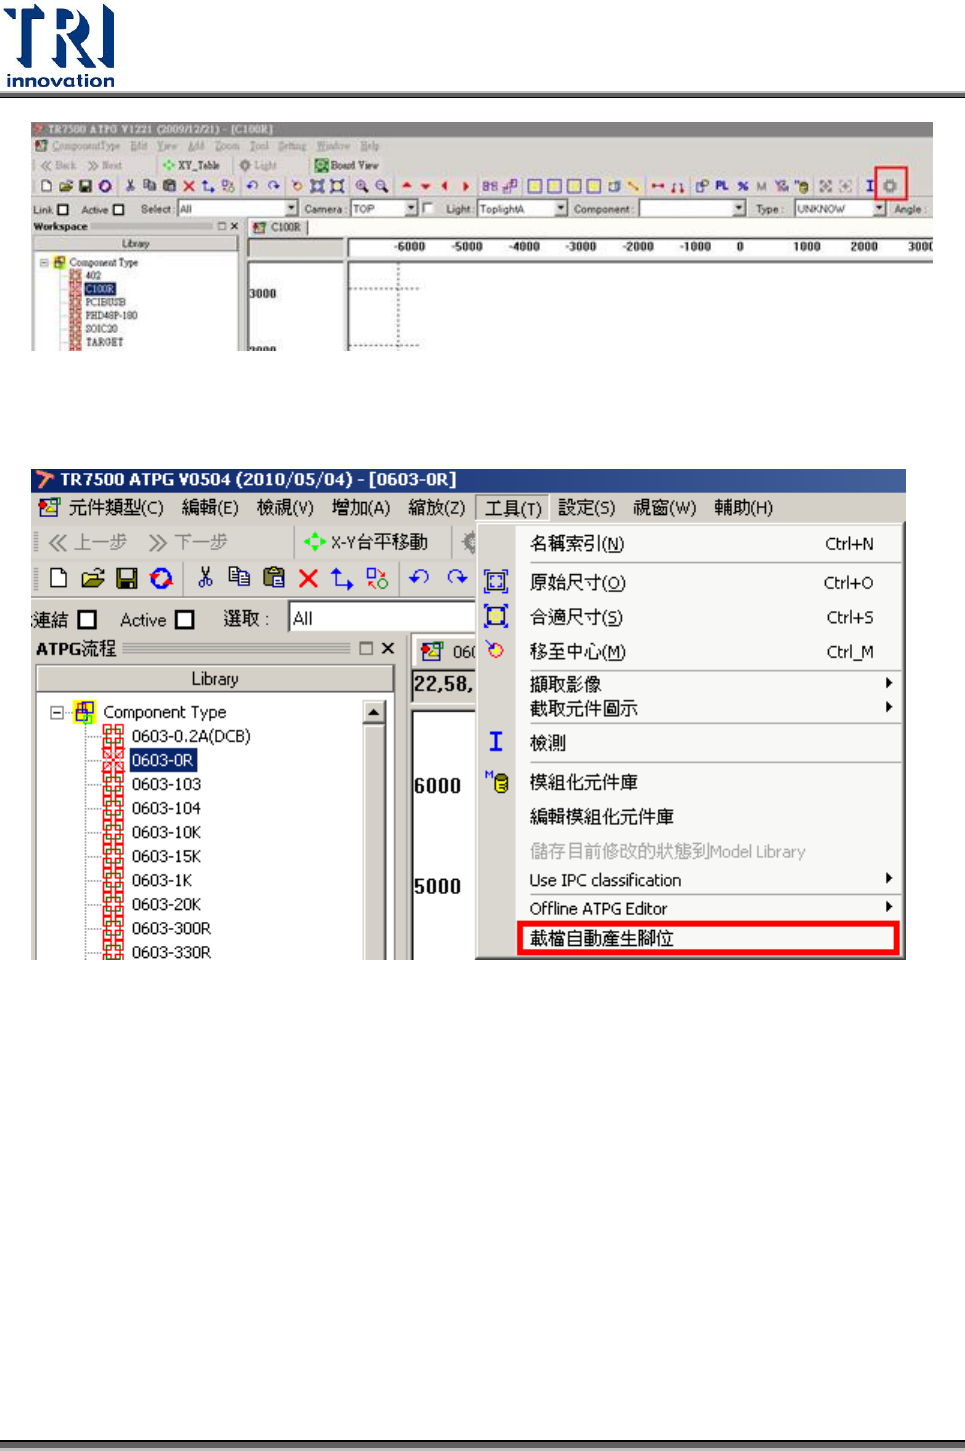Click the Component Type tree icon in lower Library
This screenshot has width=965, height=1451.
[x=84, y=712]
